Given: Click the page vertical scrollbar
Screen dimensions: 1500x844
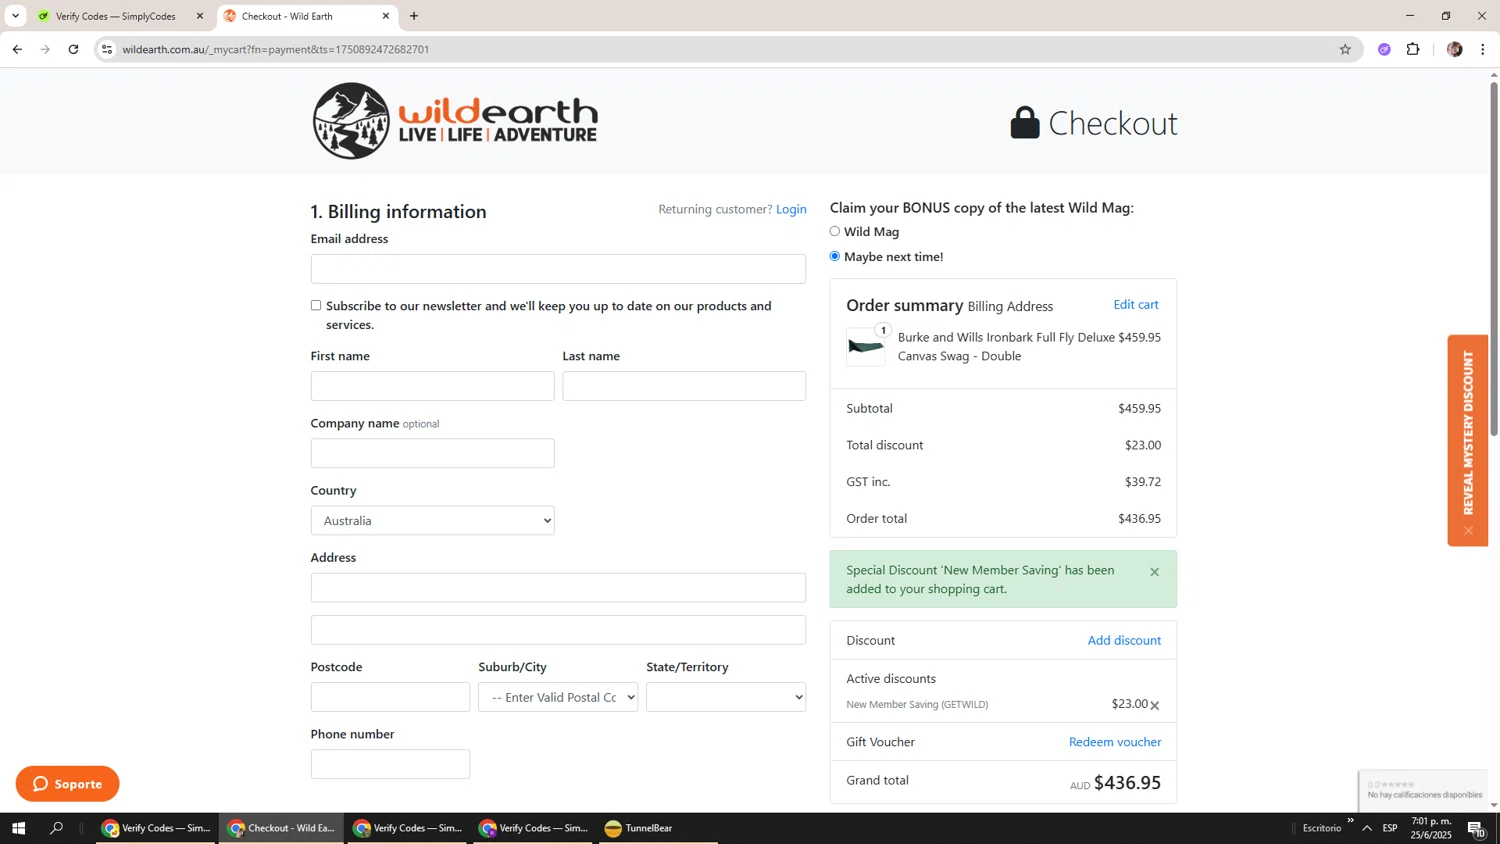Looking at the screenshot, I should pyautogui.click(x=1494, y=260).
